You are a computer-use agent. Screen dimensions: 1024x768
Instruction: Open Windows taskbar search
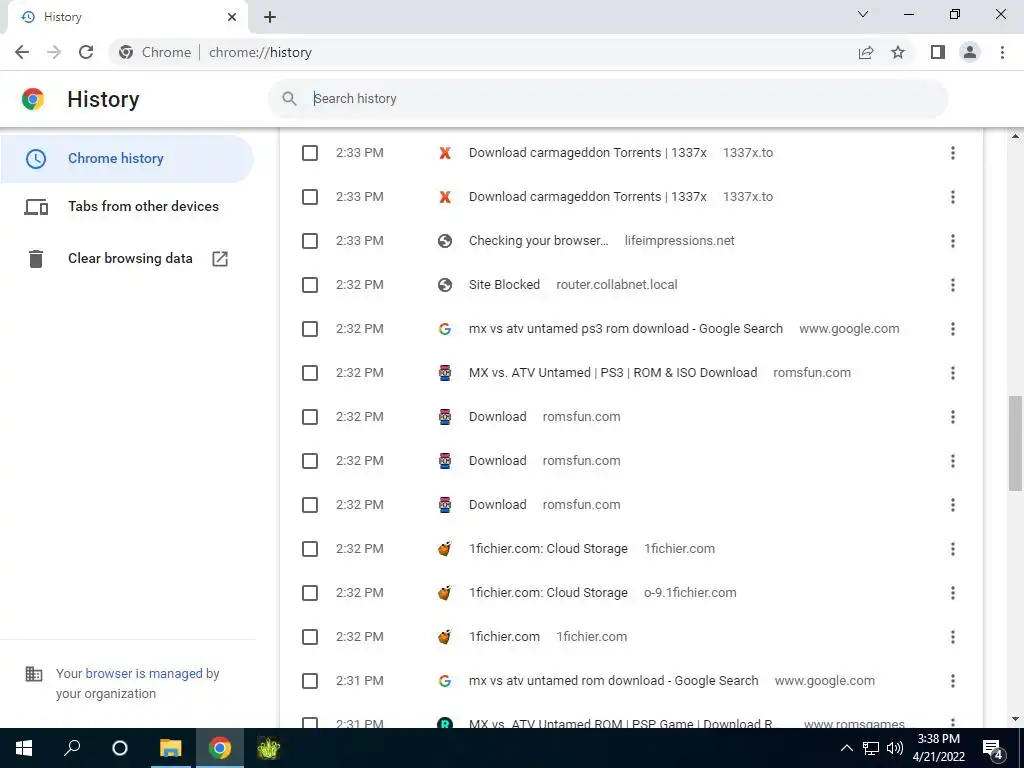tap(72, 748)
